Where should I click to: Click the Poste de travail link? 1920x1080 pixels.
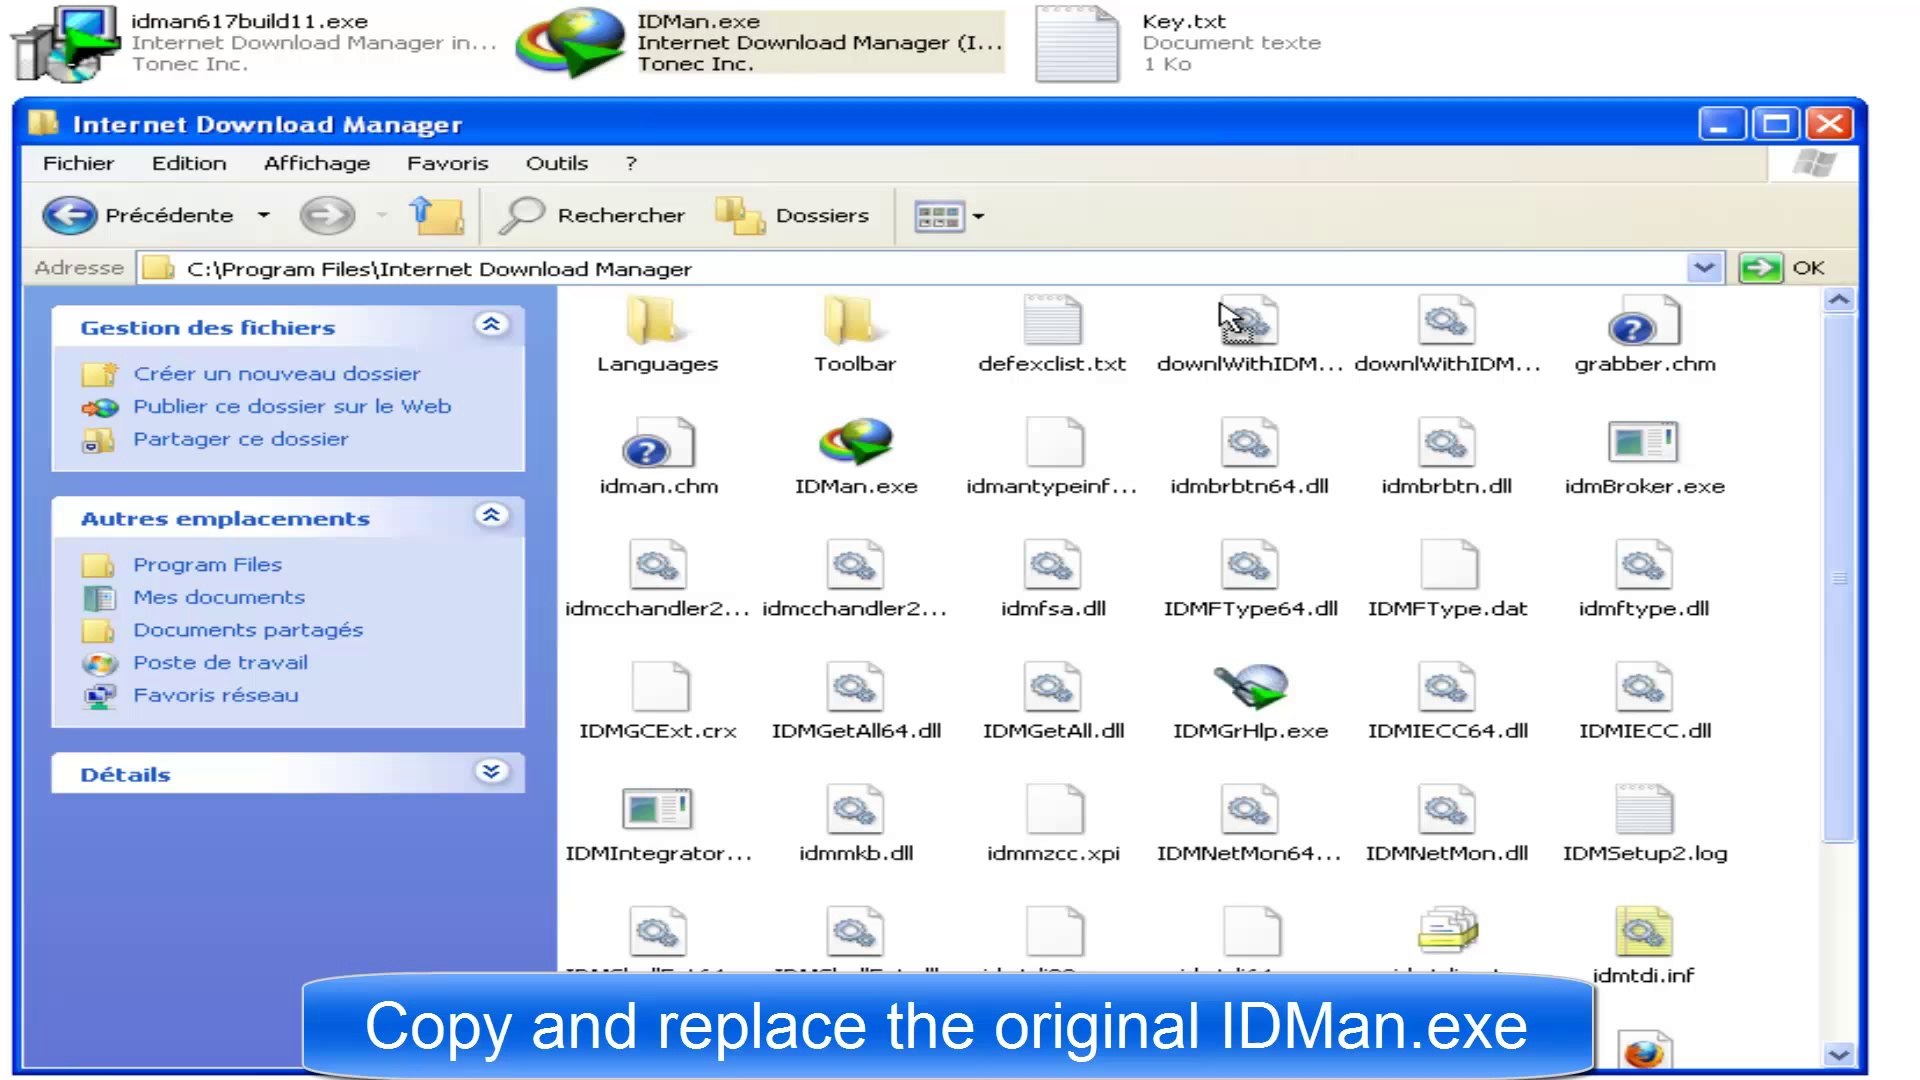click(220, 662)
